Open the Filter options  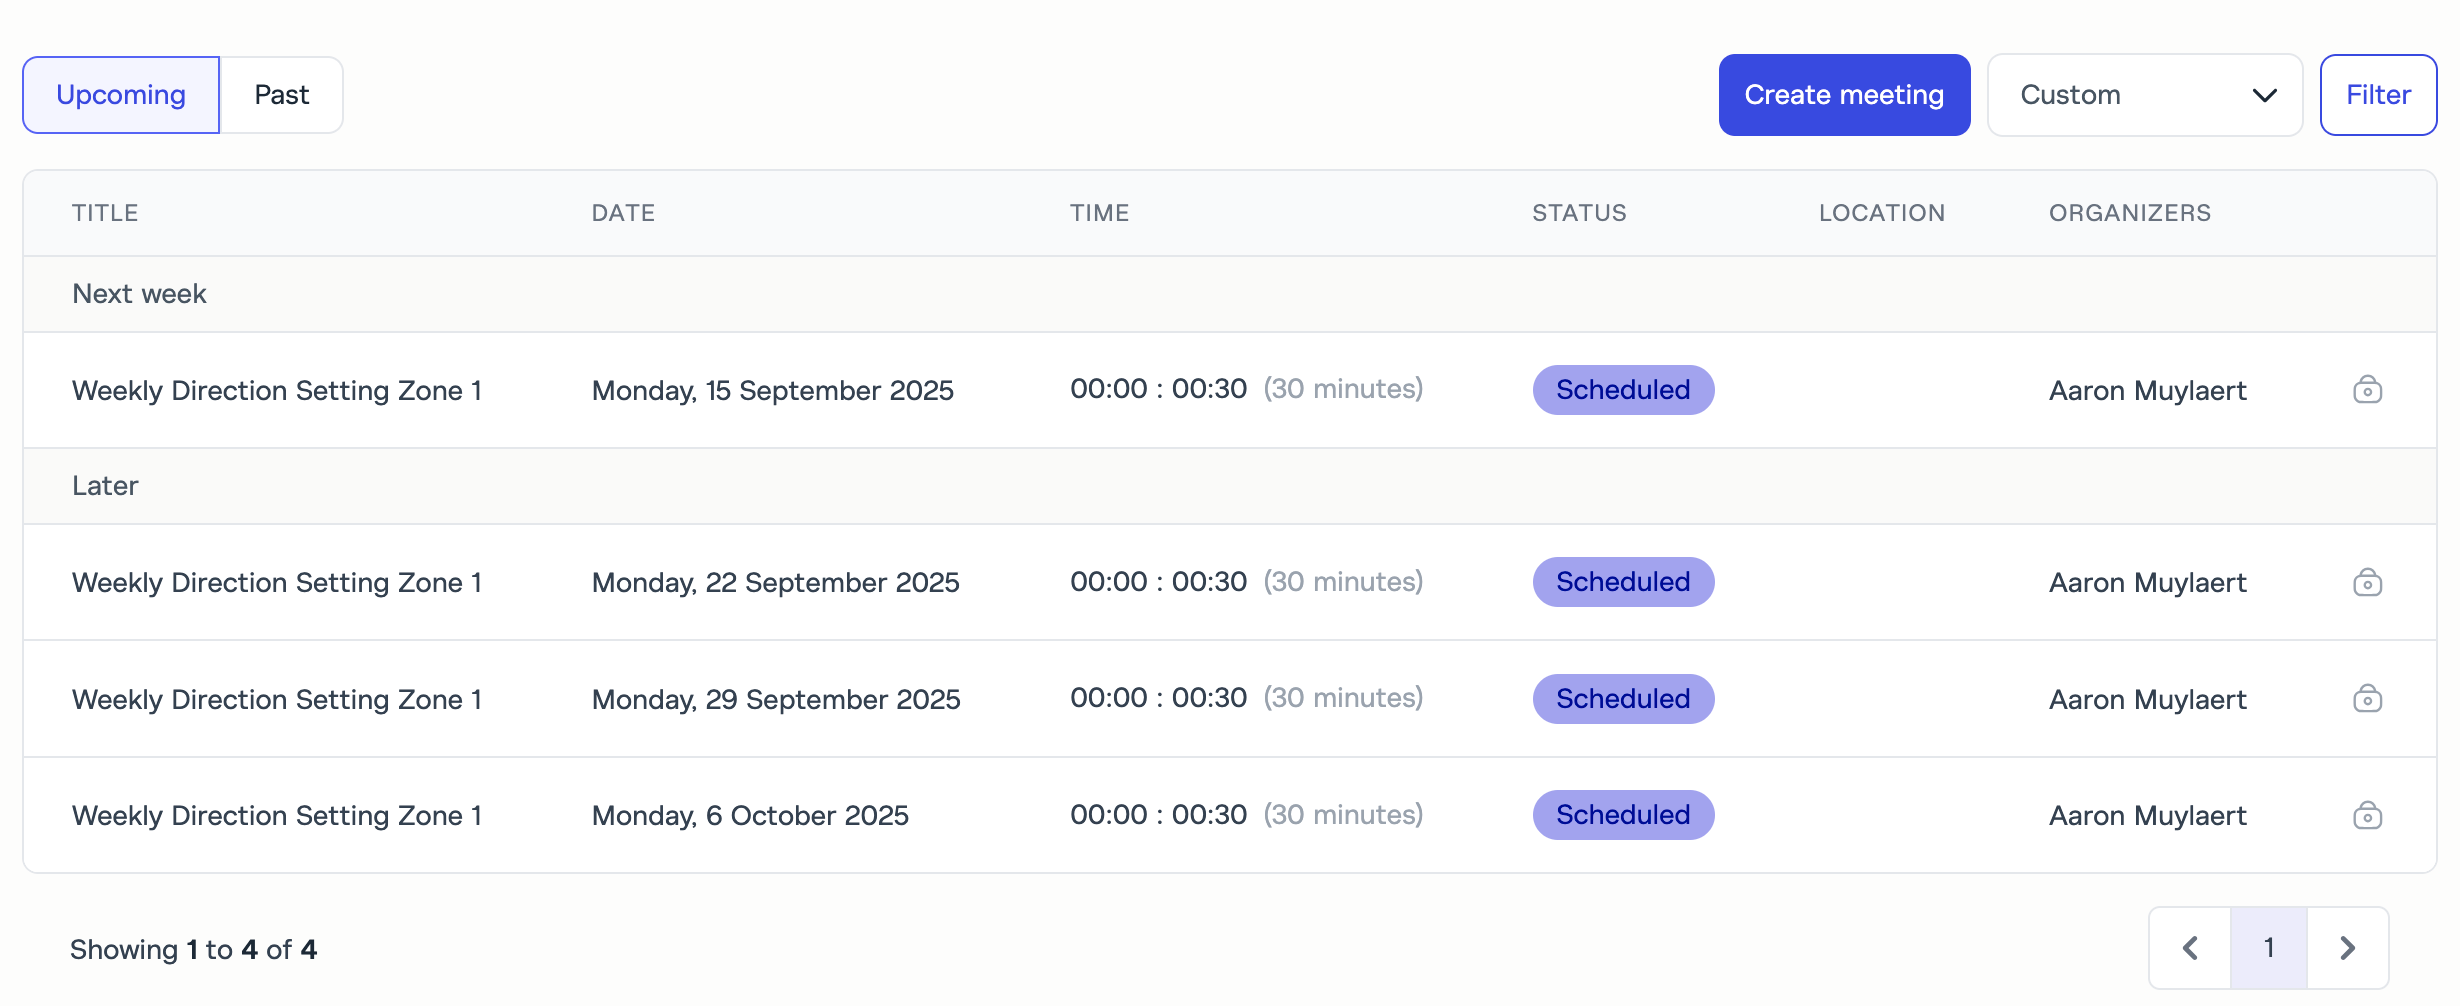click(2378, 95)
